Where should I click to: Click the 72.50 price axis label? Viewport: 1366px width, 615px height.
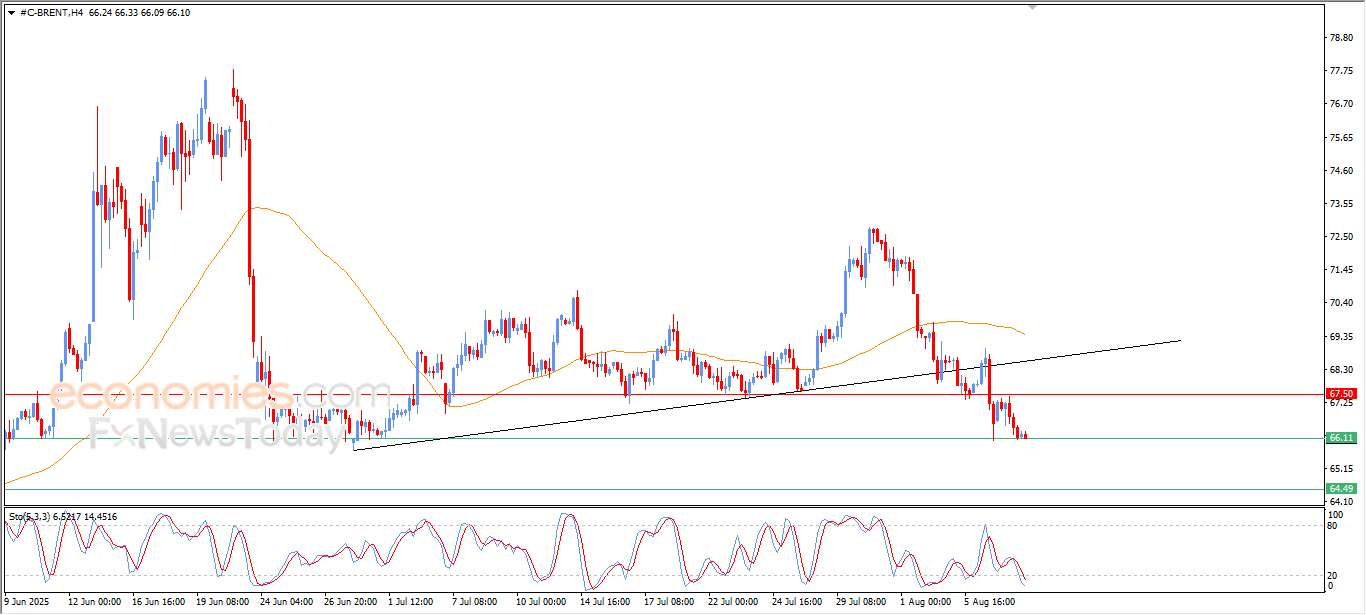tap(1341, 237)
